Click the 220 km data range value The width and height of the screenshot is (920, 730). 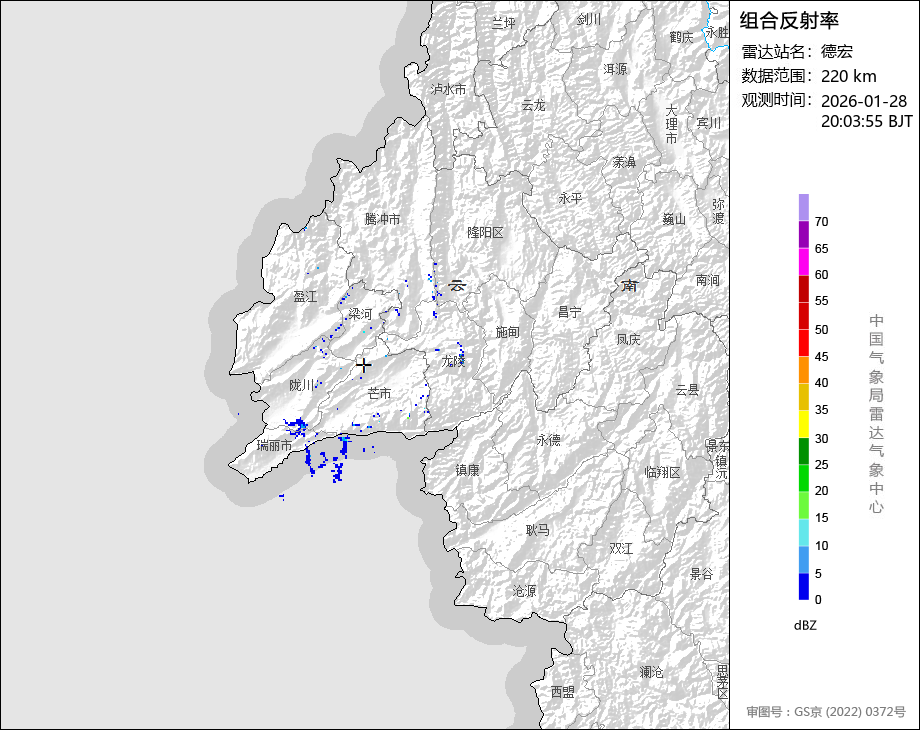[848, 76]
